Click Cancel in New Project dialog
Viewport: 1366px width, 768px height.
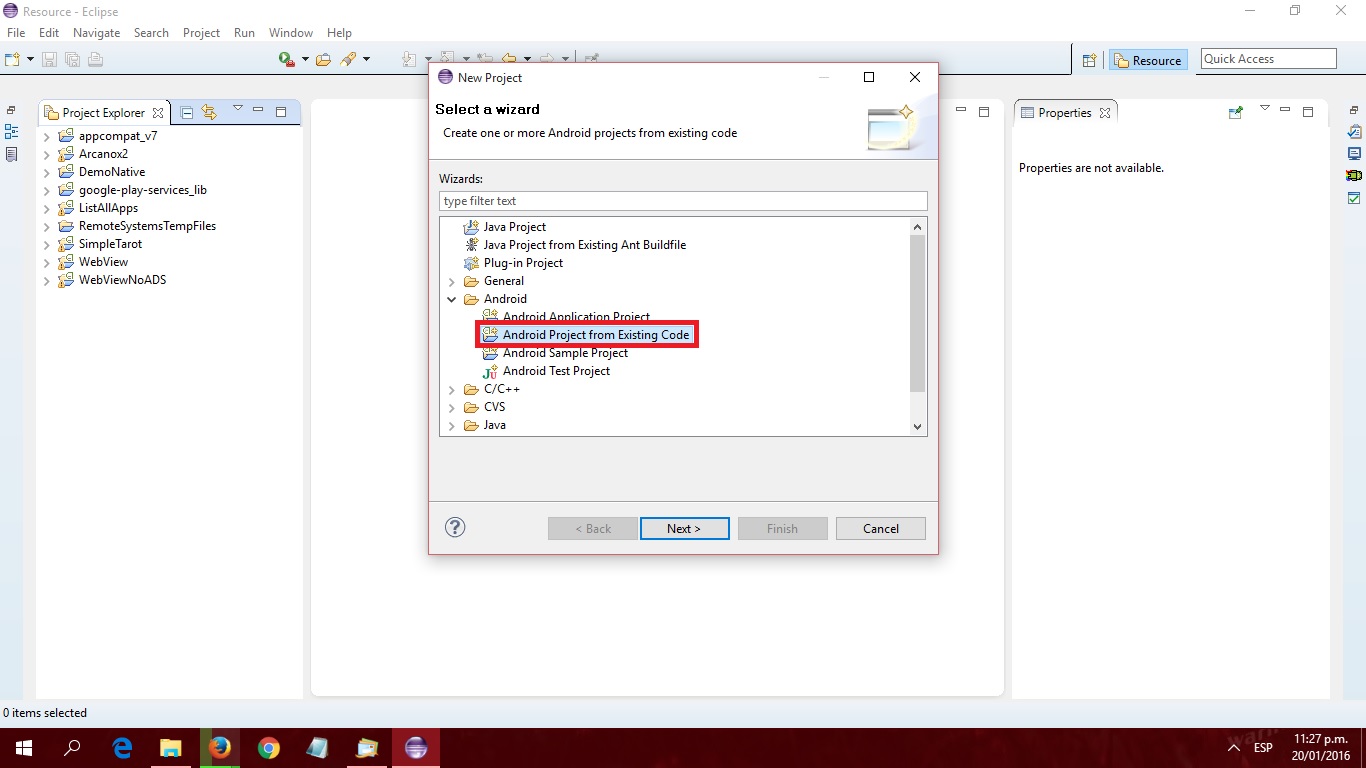881,529
